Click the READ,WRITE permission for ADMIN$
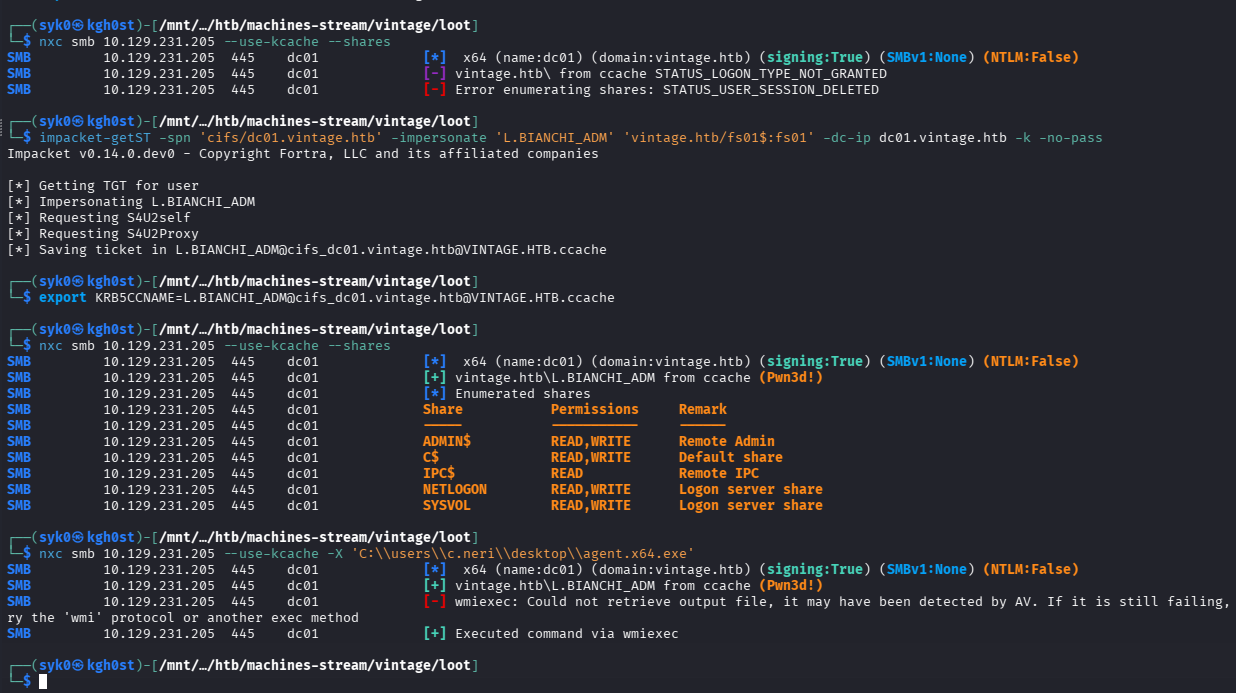Screen dimensions: 1236x693 [x=591, y=441]
